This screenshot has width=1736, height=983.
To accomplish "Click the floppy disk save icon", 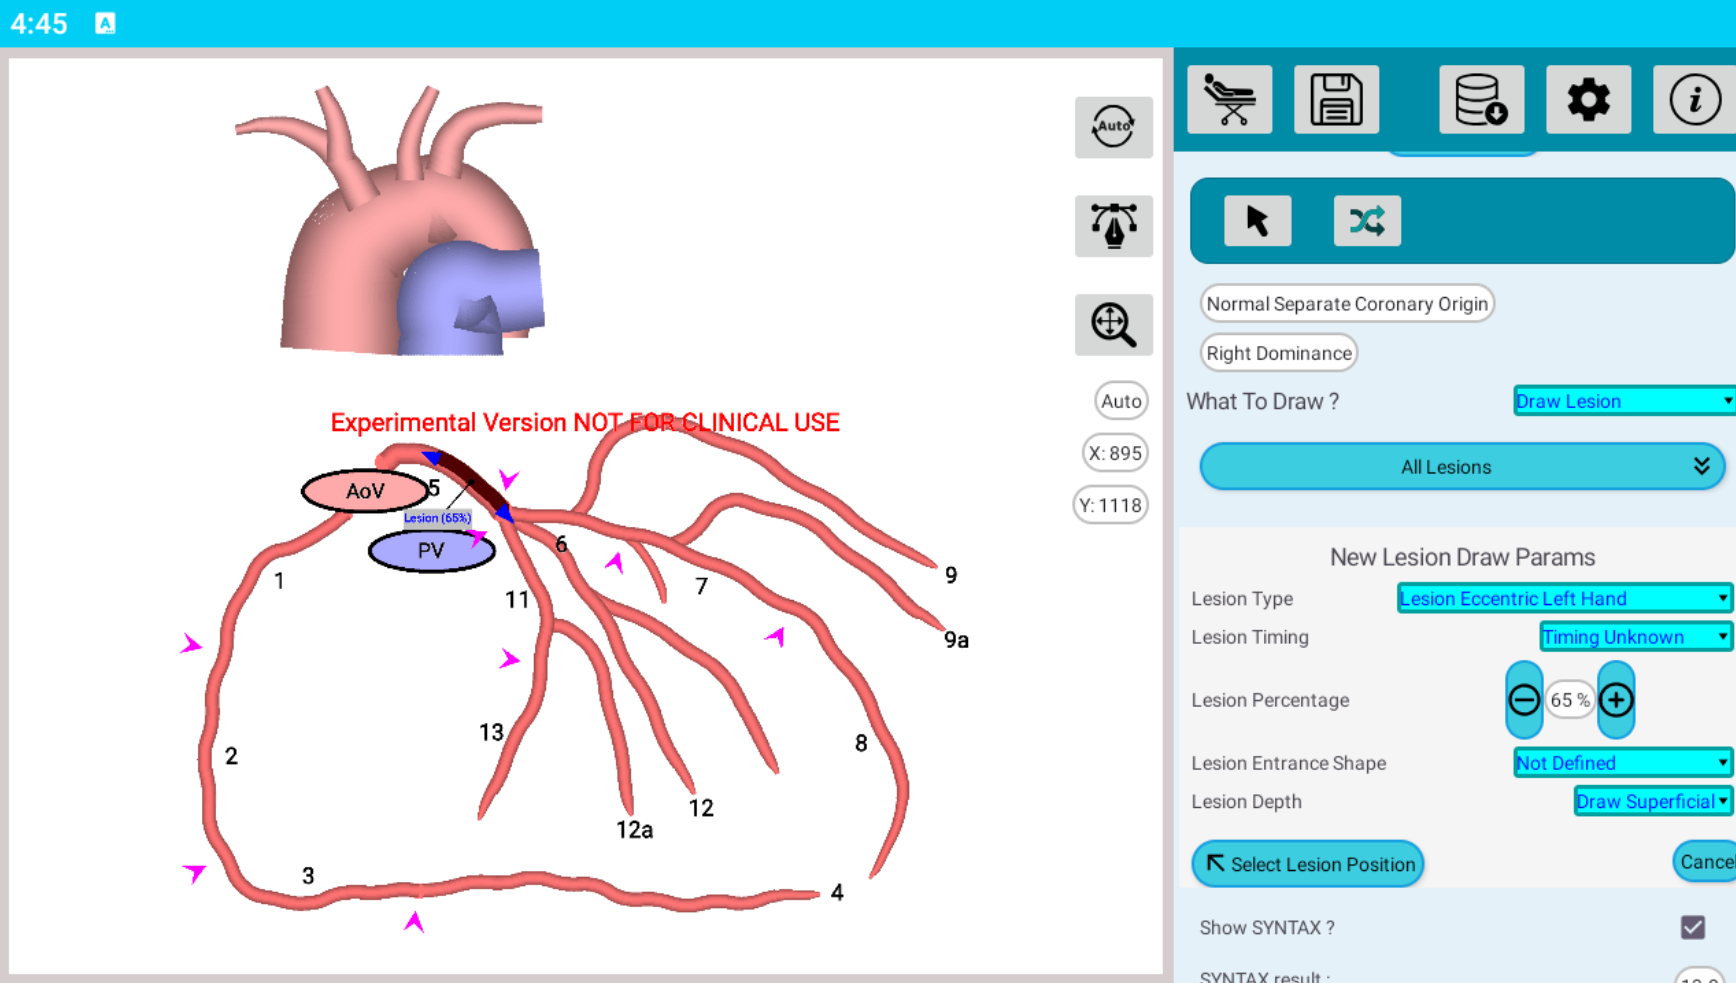I will click(1336, 100).
